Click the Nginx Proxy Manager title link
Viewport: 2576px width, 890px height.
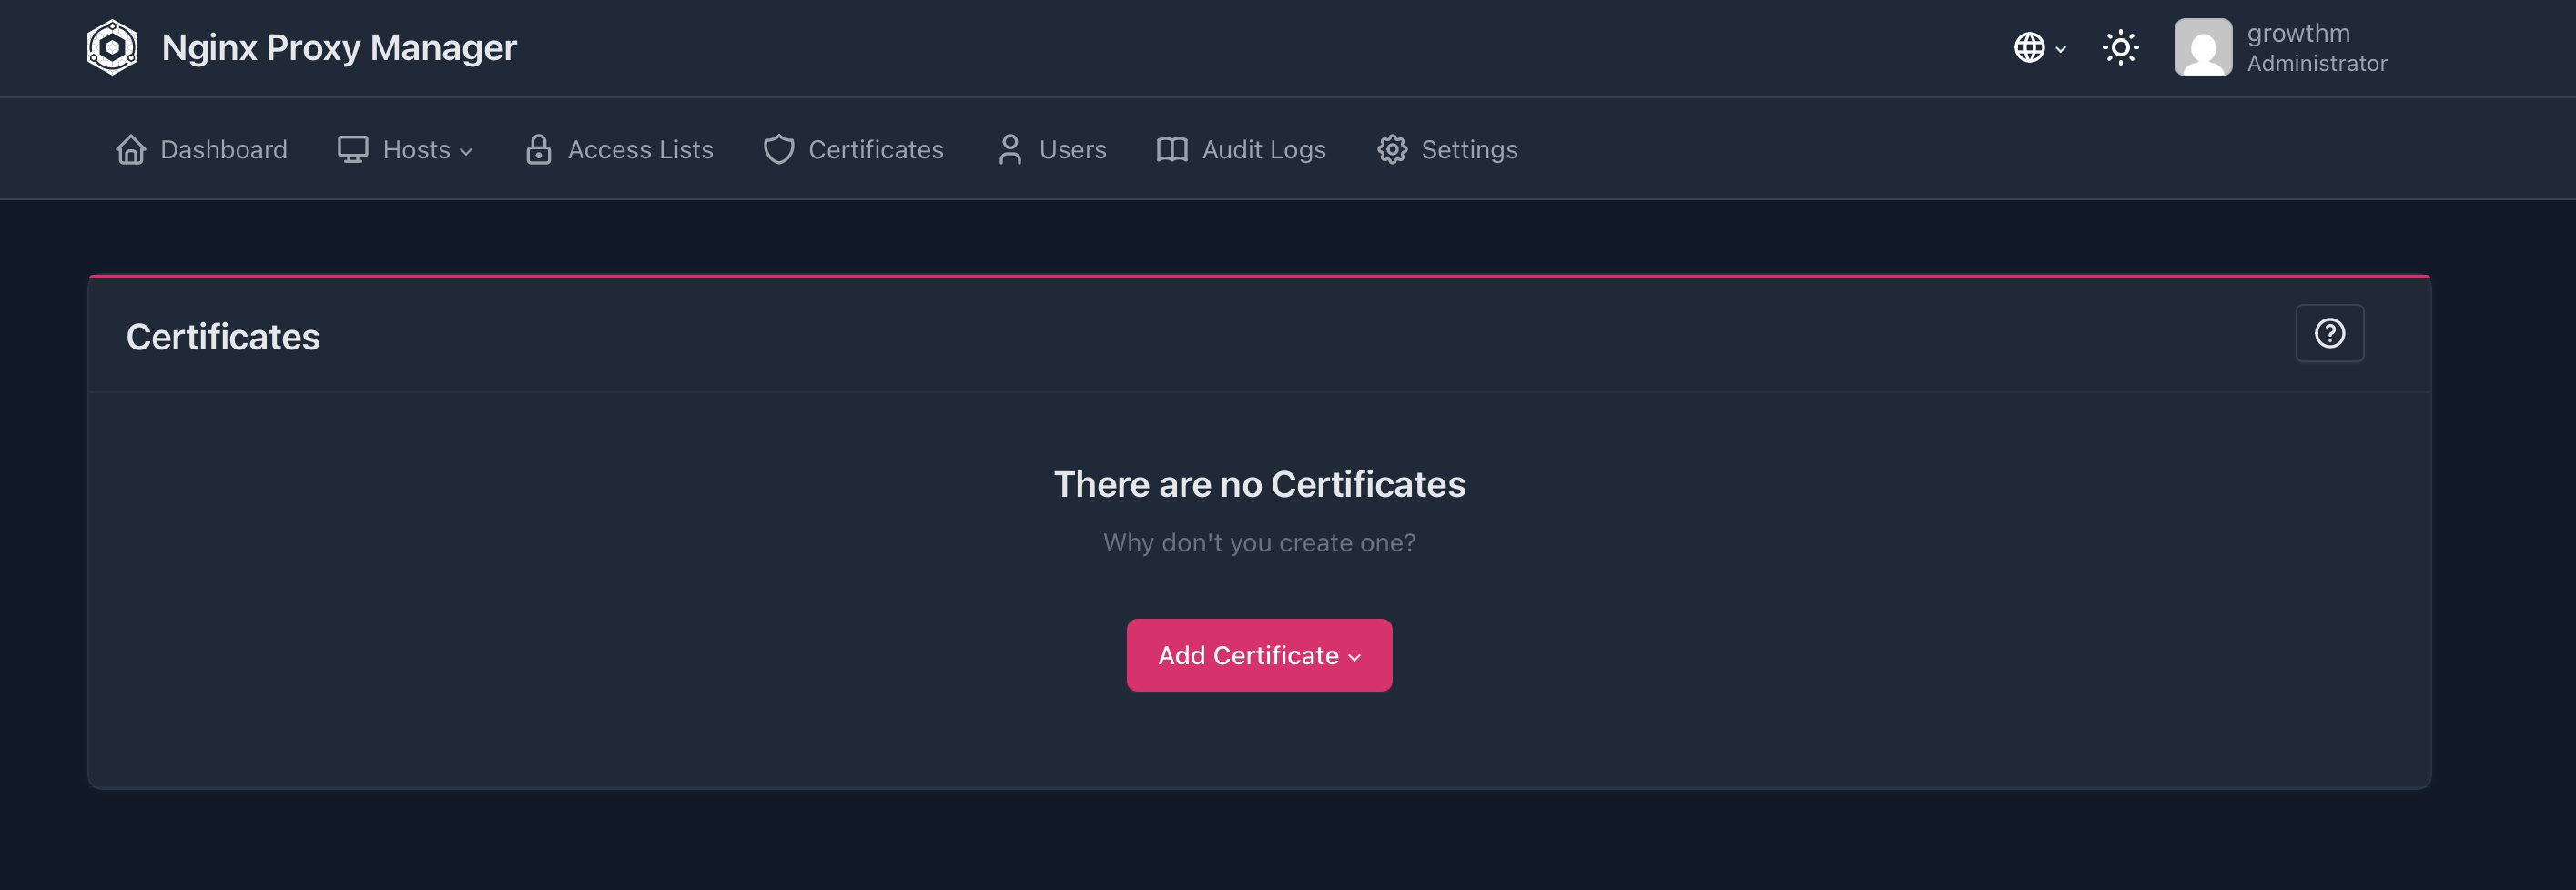pyautogui.click(x=339, y=47)
